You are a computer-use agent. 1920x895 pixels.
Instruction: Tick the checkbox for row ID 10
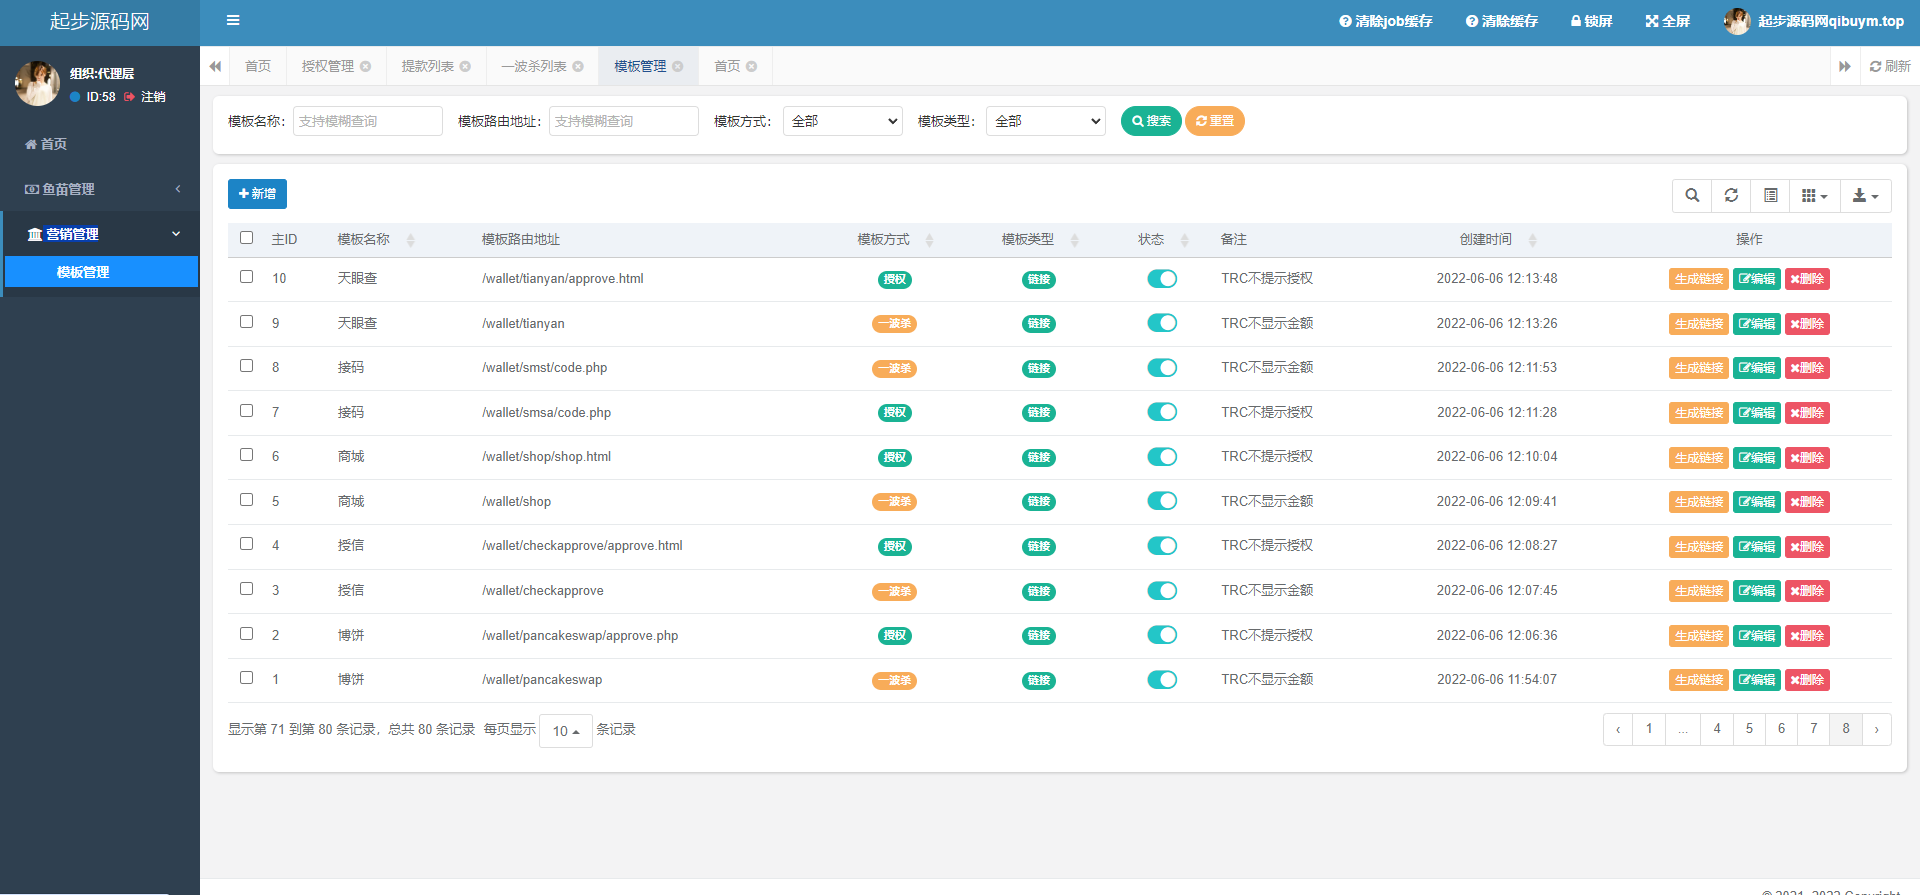point(247,277)
